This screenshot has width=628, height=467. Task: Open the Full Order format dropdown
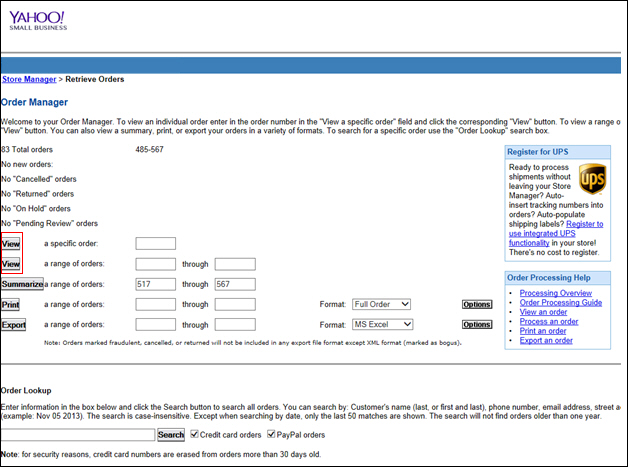tap(380, 304)
